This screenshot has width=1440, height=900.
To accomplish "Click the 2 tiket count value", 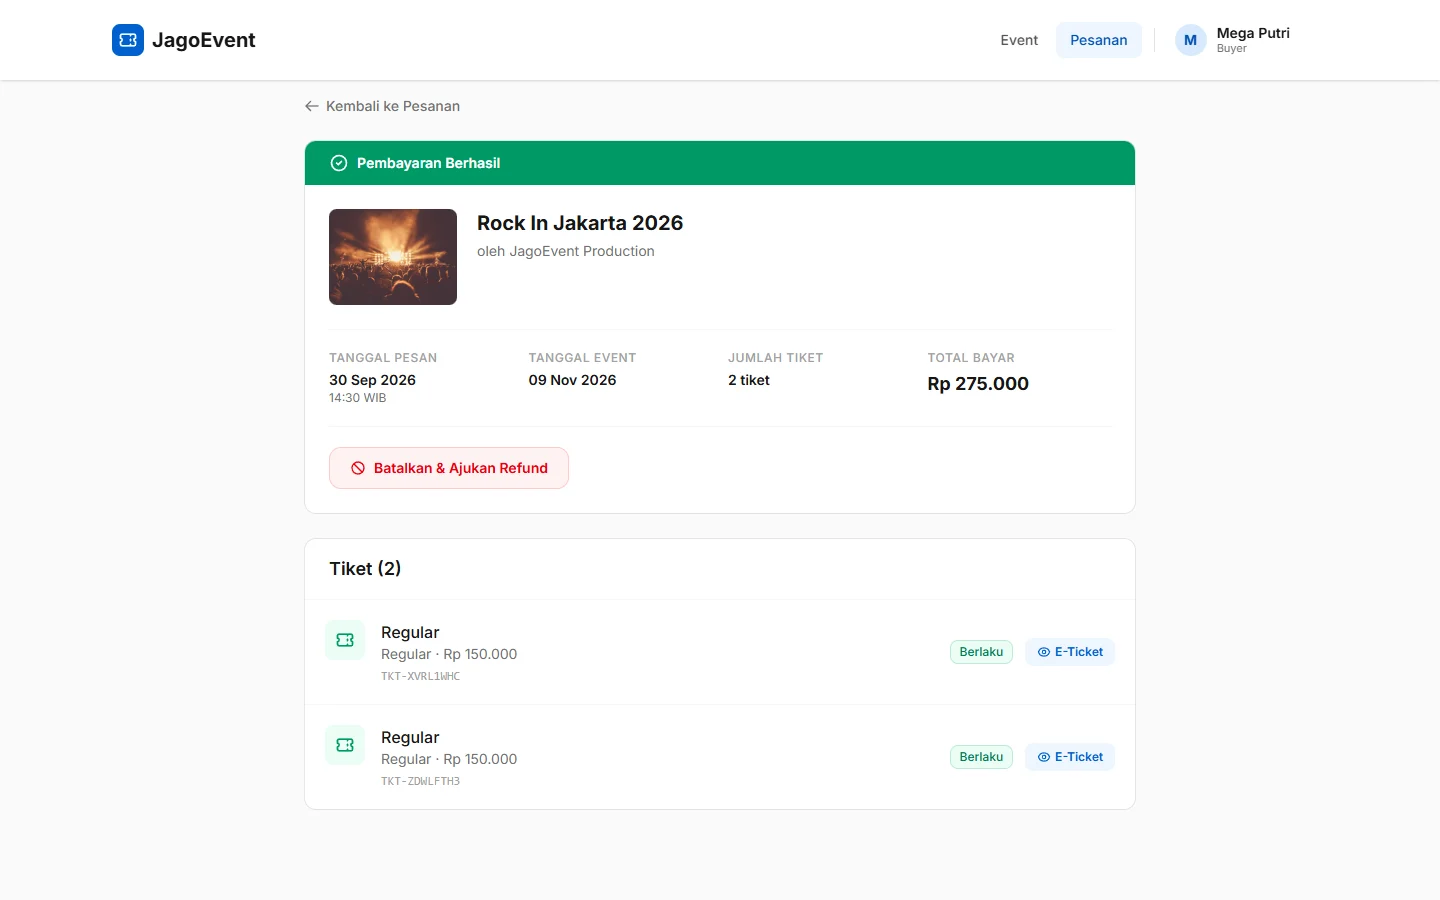I will 749,380.
